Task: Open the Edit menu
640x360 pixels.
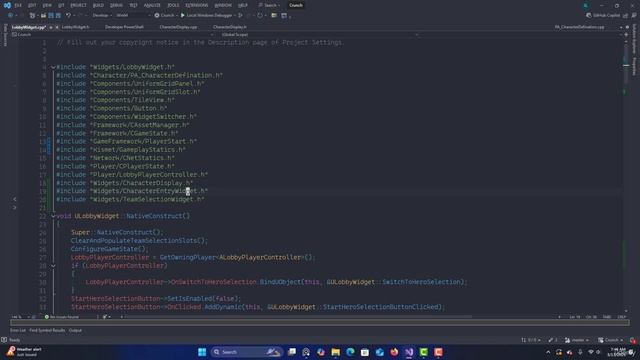Action: point(32,5)
